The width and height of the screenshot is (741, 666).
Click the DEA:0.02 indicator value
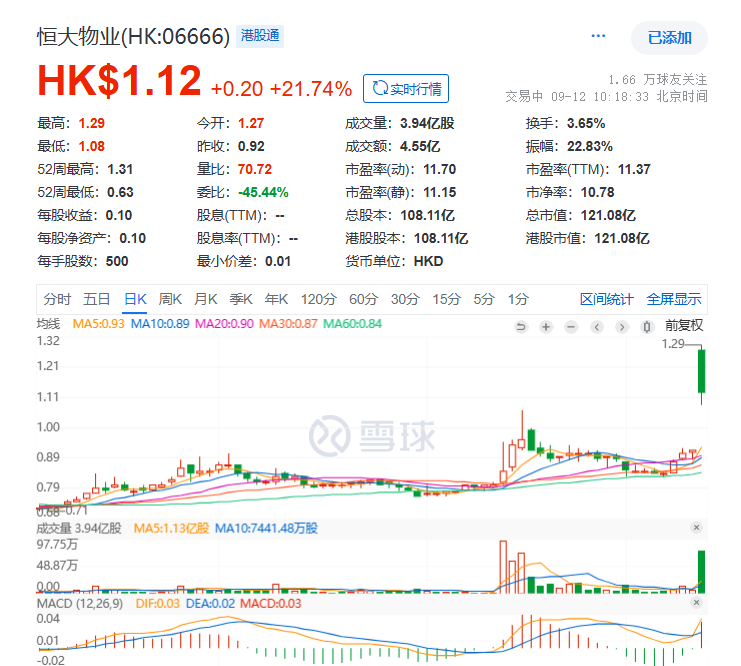210,604
